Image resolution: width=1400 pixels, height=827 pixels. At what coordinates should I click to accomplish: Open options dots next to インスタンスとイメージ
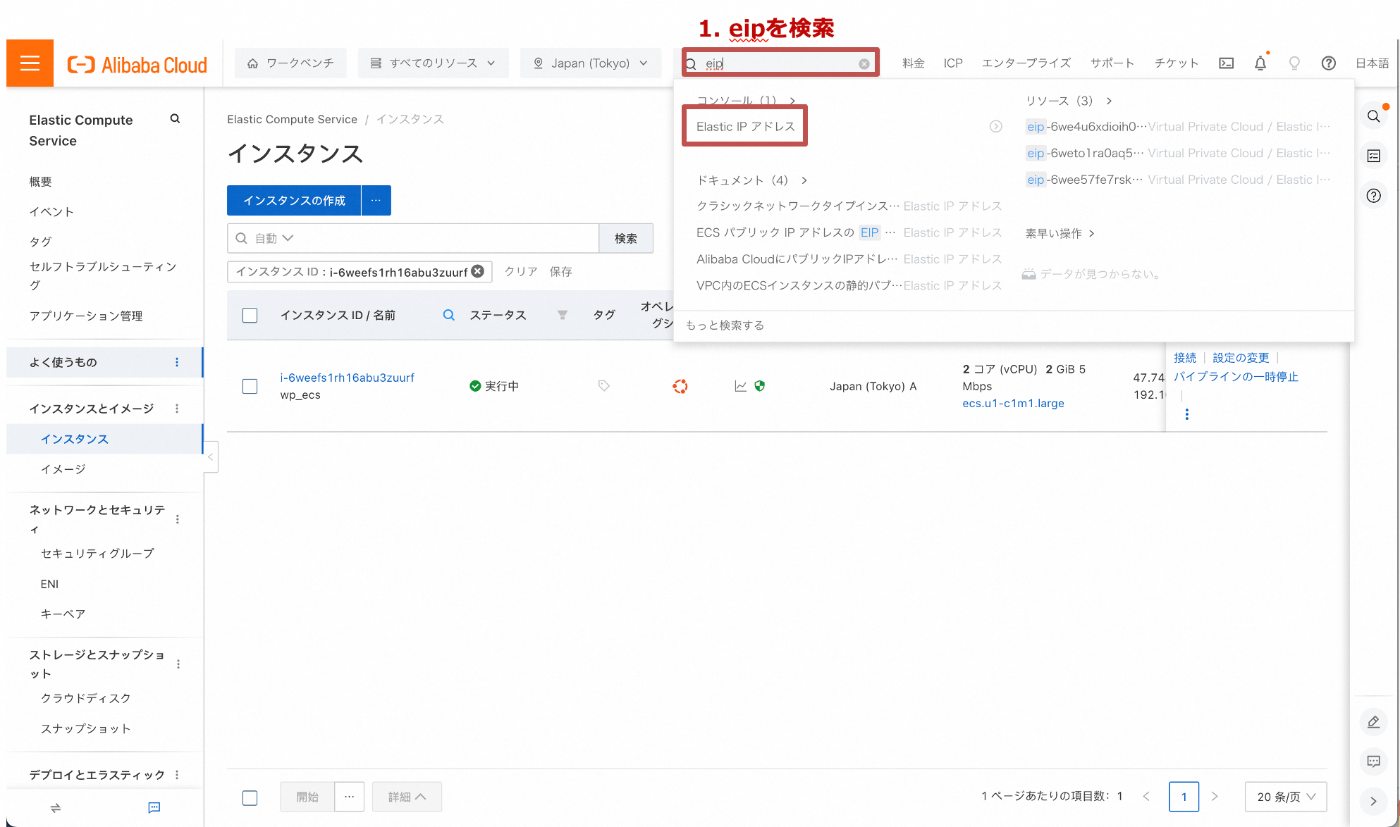click(178, 409)
